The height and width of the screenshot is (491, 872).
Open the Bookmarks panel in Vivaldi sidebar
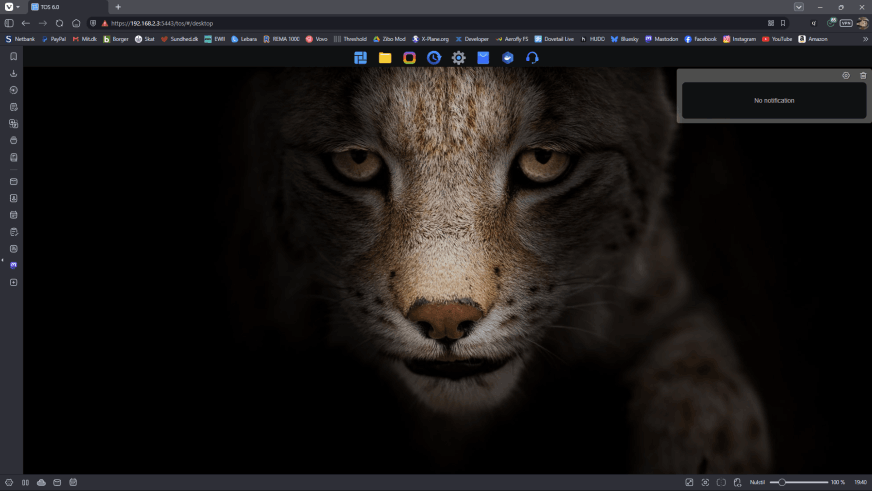point(13,56)
